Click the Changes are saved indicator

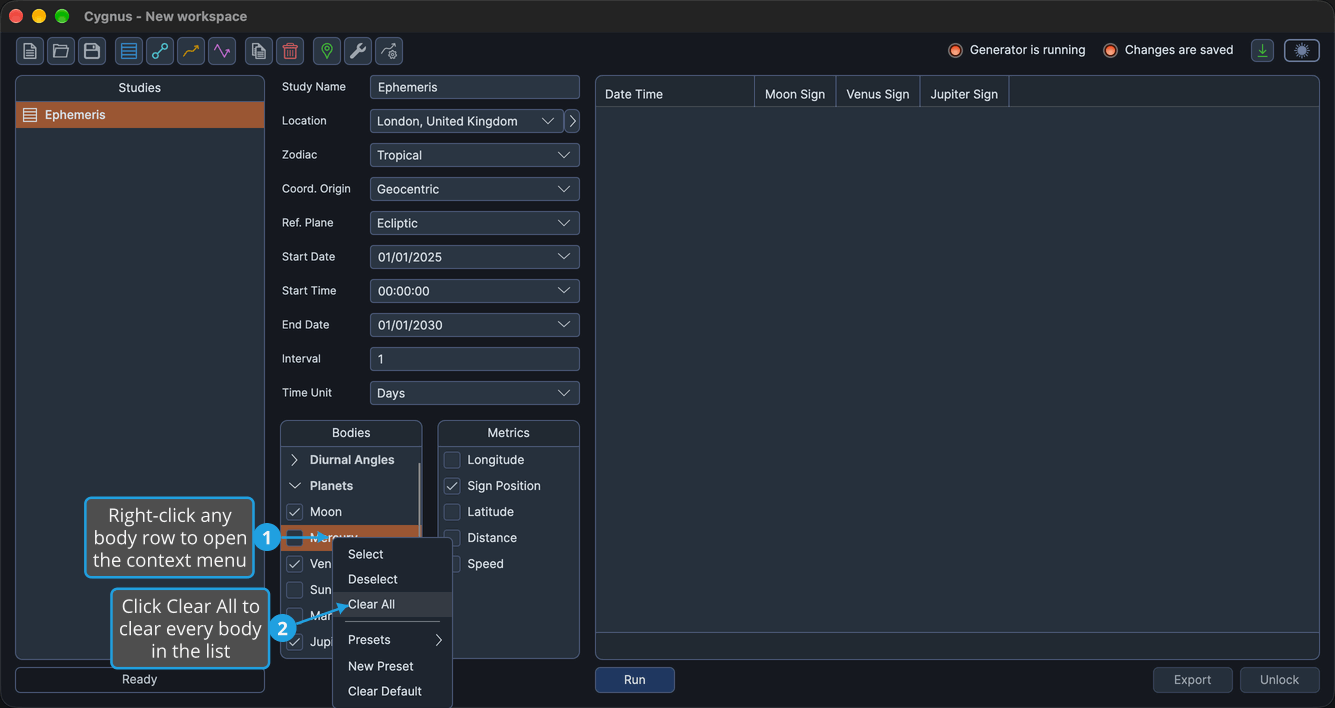[1168, 50]
